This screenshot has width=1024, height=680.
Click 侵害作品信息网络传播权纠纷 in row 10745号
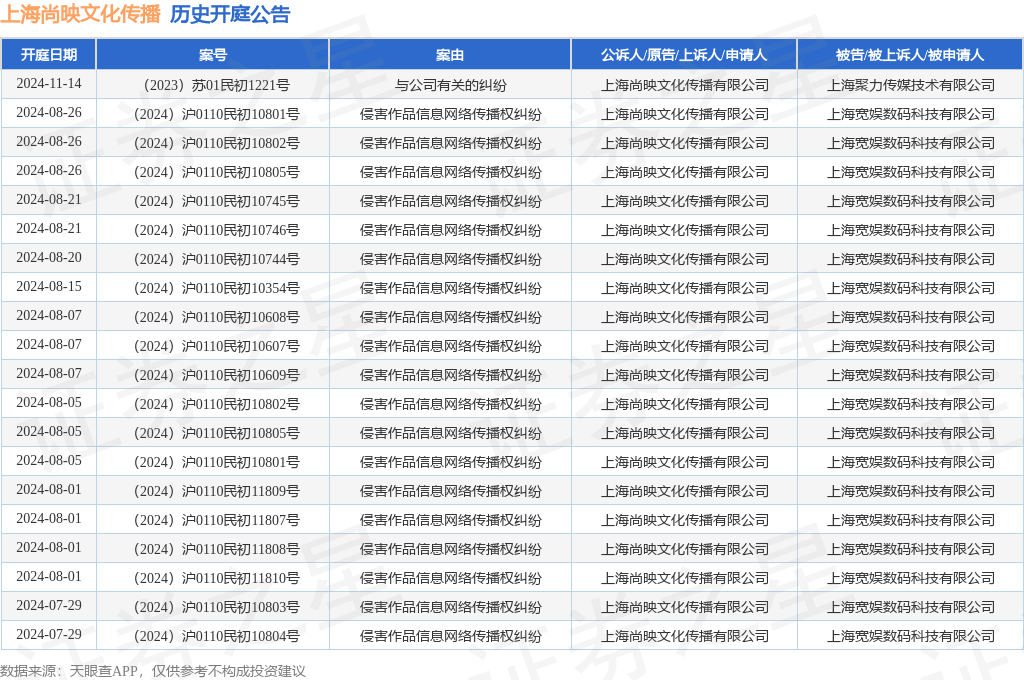450,201
